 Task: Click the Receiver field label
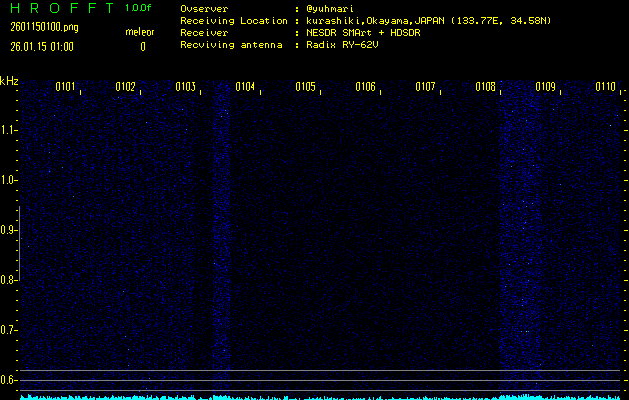204,33
